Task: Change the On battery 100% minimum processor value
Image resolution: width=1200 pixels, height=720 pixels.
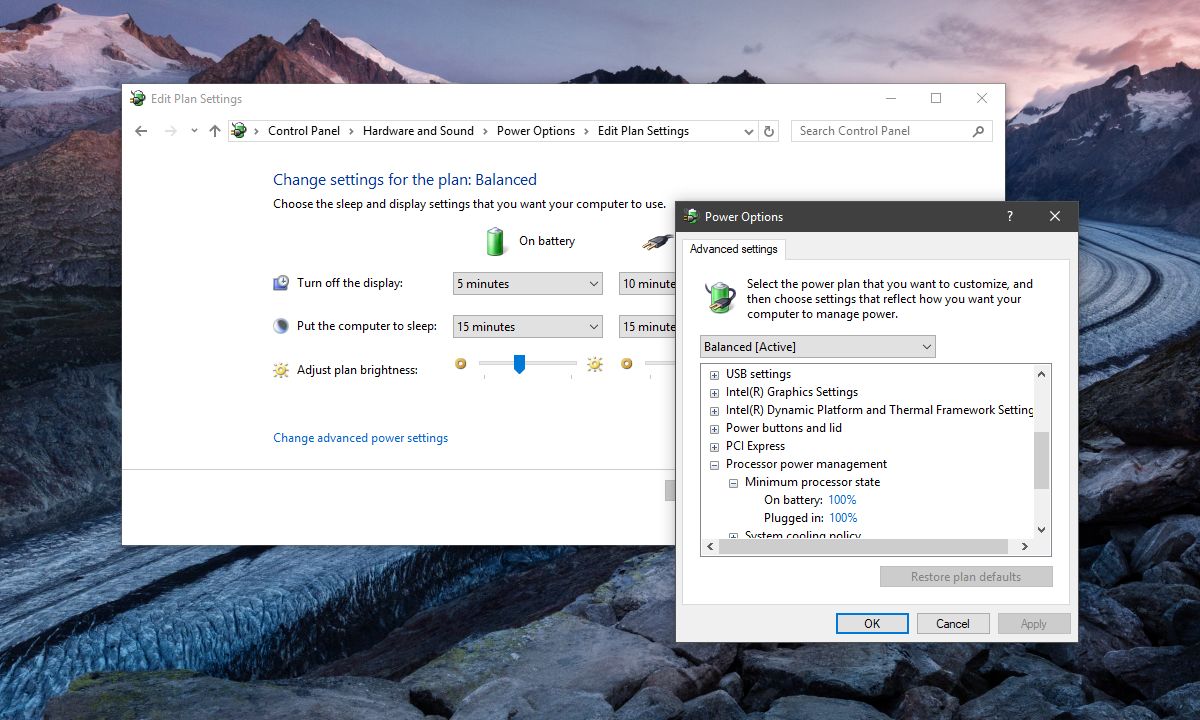Action: click(842, 499)
